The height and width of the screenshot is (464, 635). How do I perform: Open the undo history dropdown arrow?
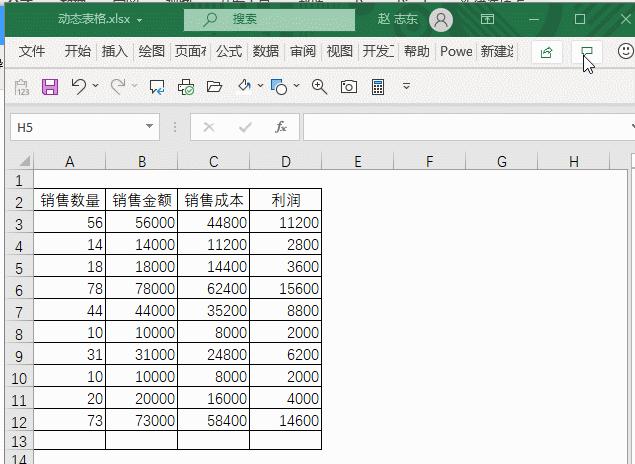[96, 85]
